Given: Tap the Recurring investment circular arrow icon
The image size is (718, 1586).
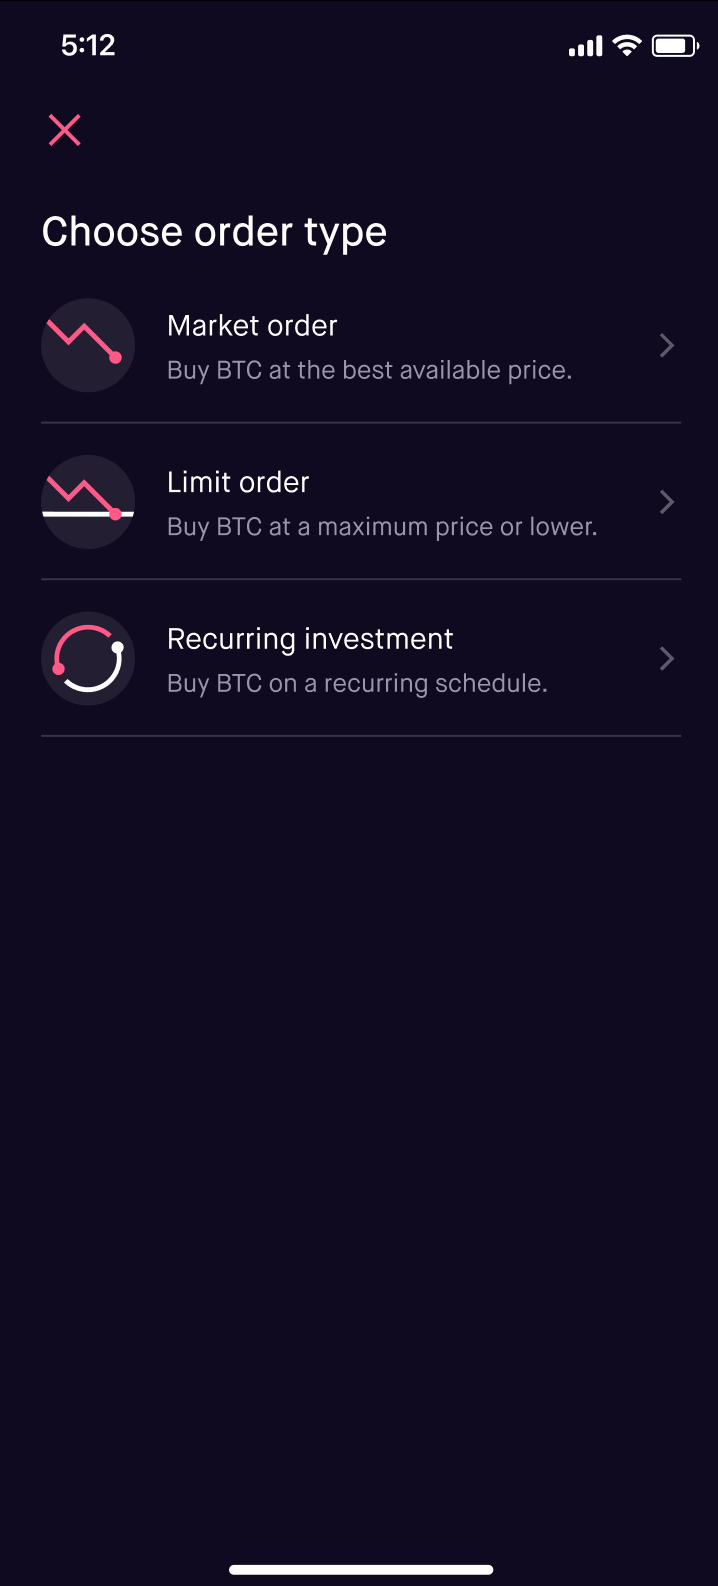Looking at the screenshot, I should pyautogui.click(x=88, y=659).
